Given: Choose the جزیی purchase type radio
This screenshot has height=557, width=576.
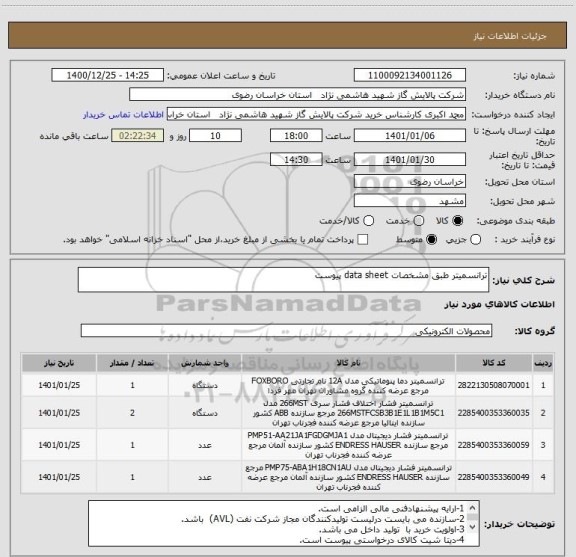Looking at the screenshot, I should [475, 240].
